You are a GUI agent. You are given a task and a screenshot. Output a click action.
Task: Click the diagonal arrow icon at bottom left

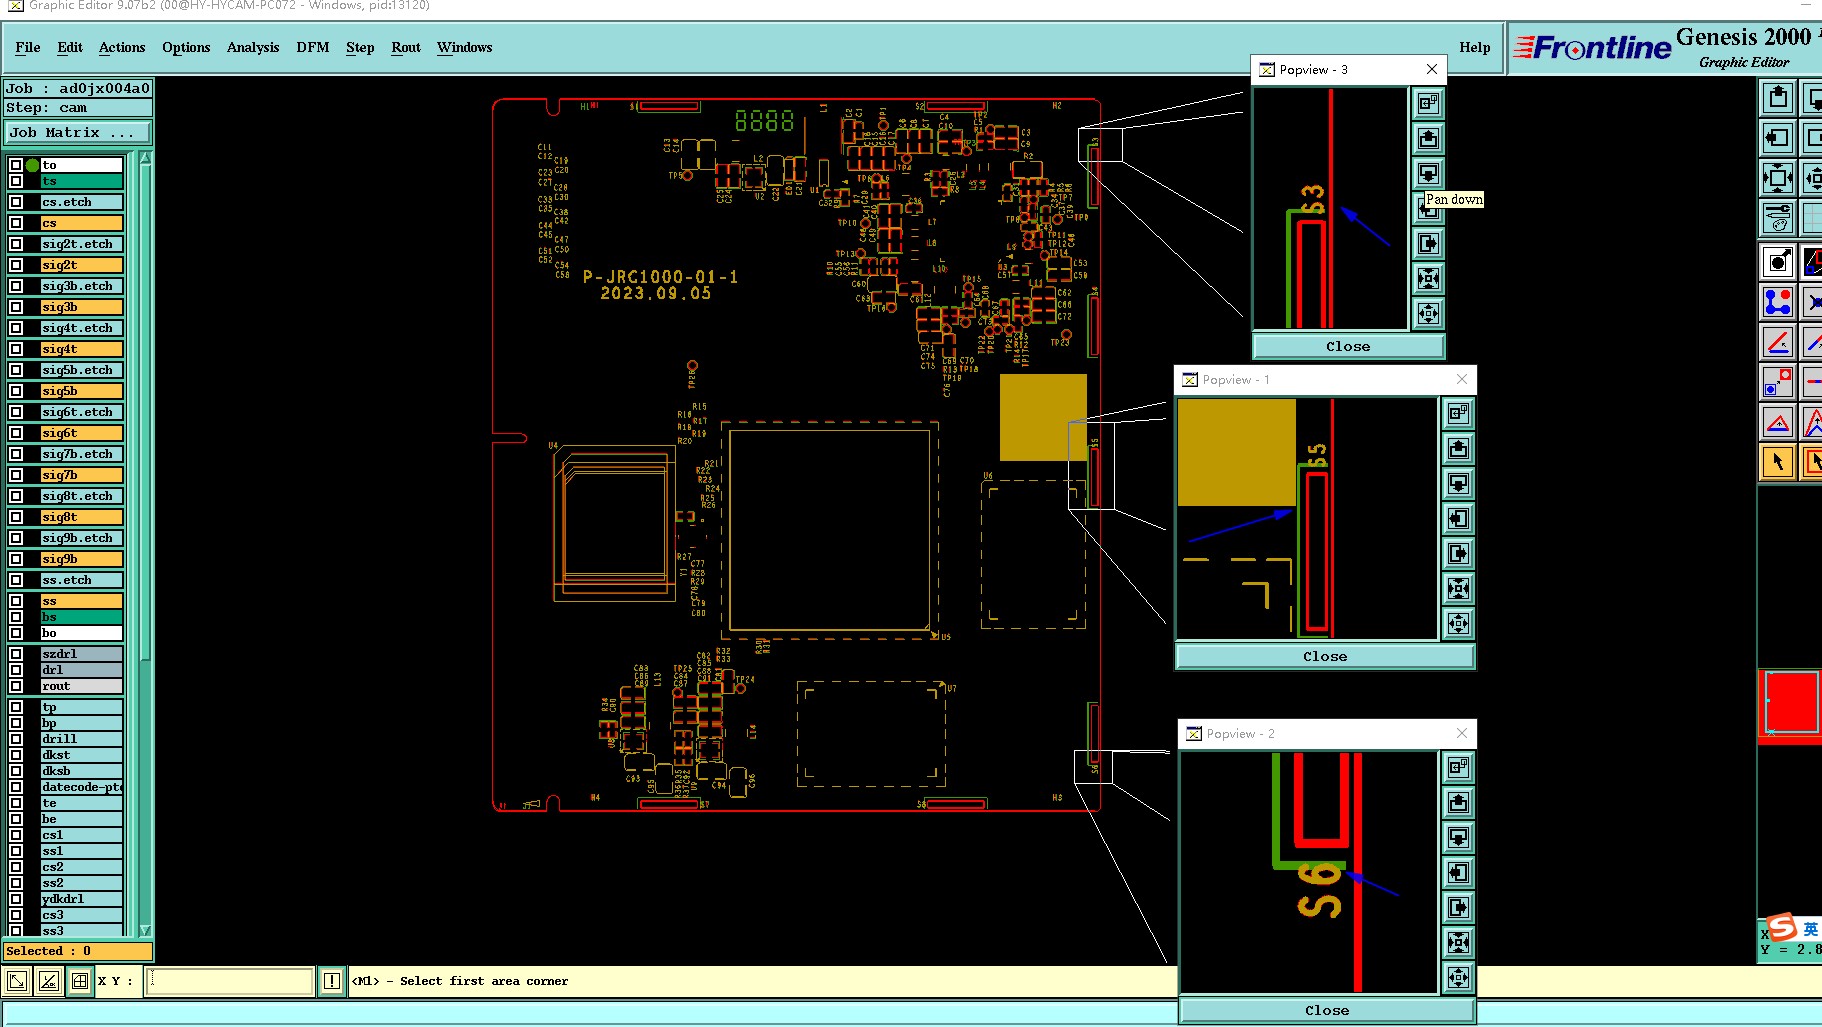(17, 981)
